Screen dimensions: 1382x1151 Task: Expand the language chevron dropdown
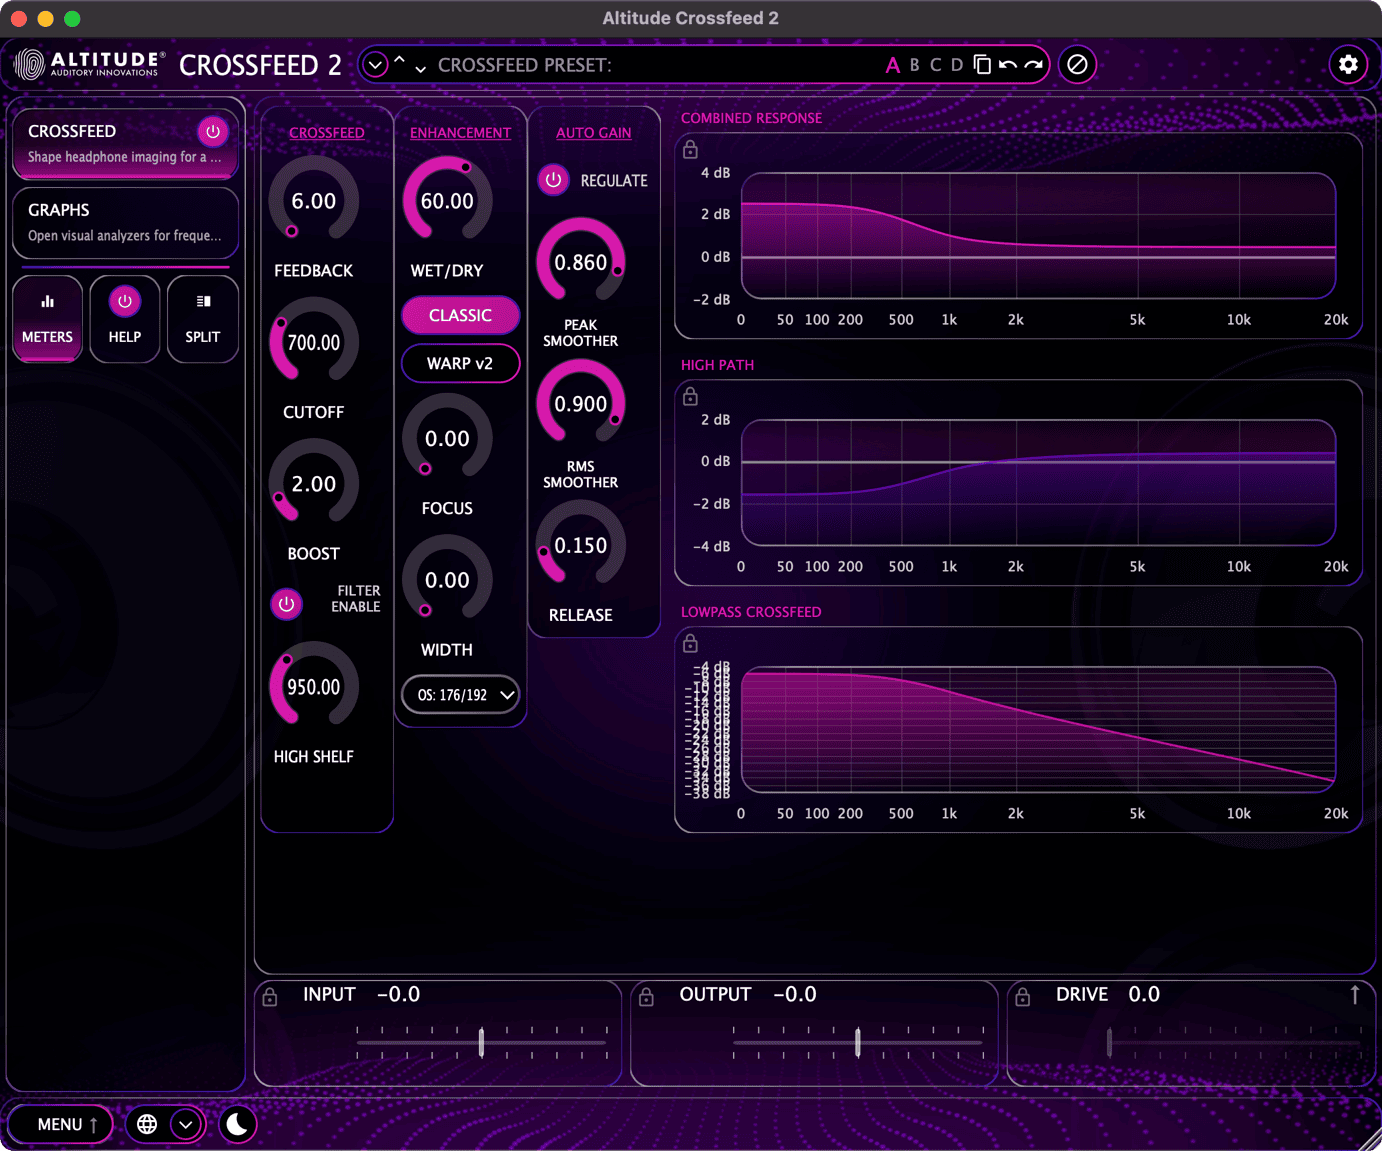(186, 1124)
